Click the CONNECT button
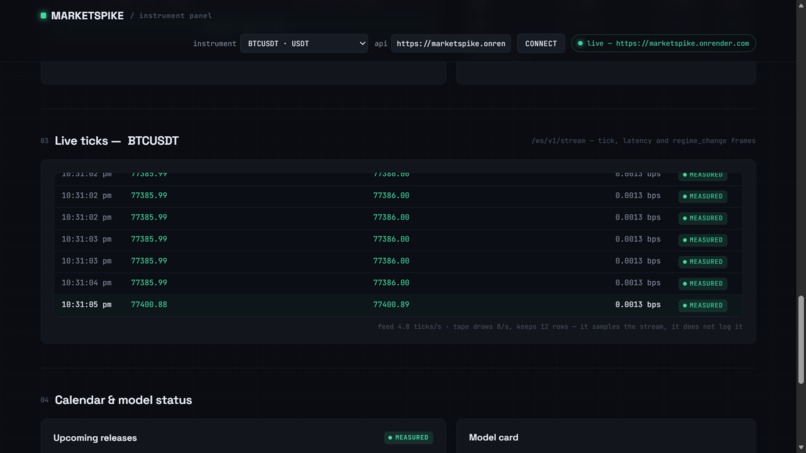806x453 pixels. [541, 43]
